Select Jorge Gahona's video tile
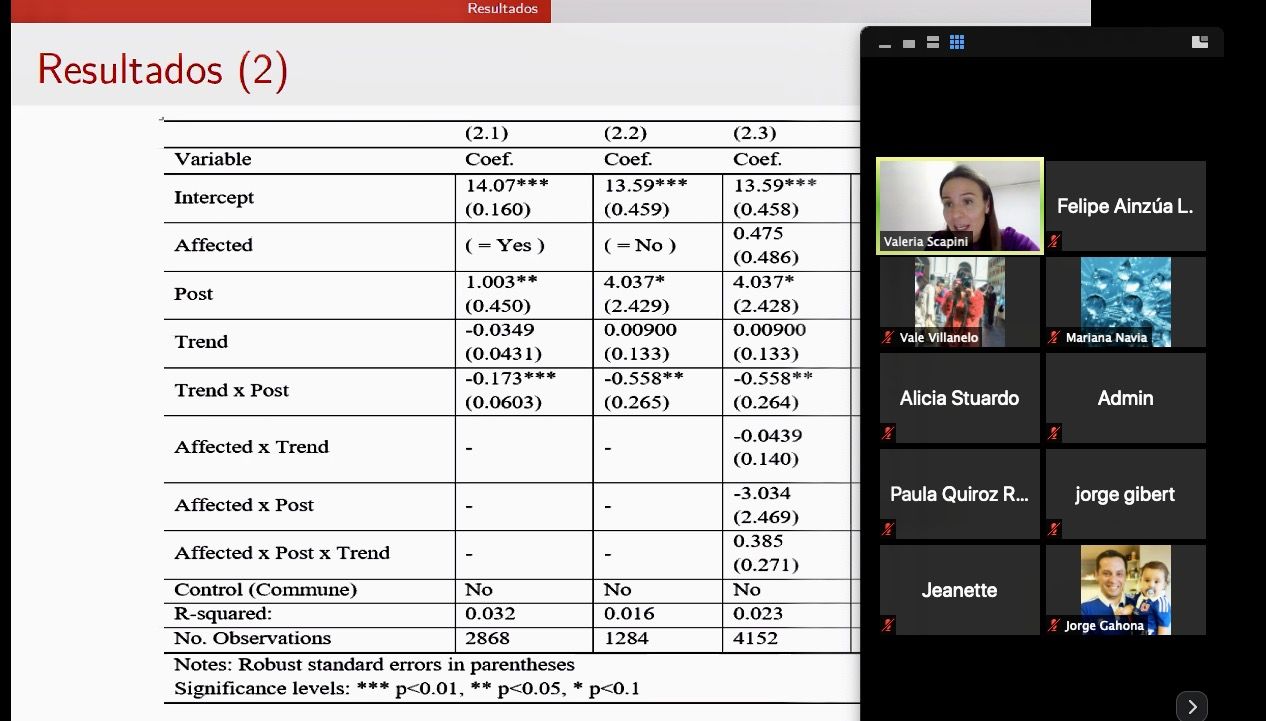This screenshot has height=721, width=1266. coord(1125,589)
